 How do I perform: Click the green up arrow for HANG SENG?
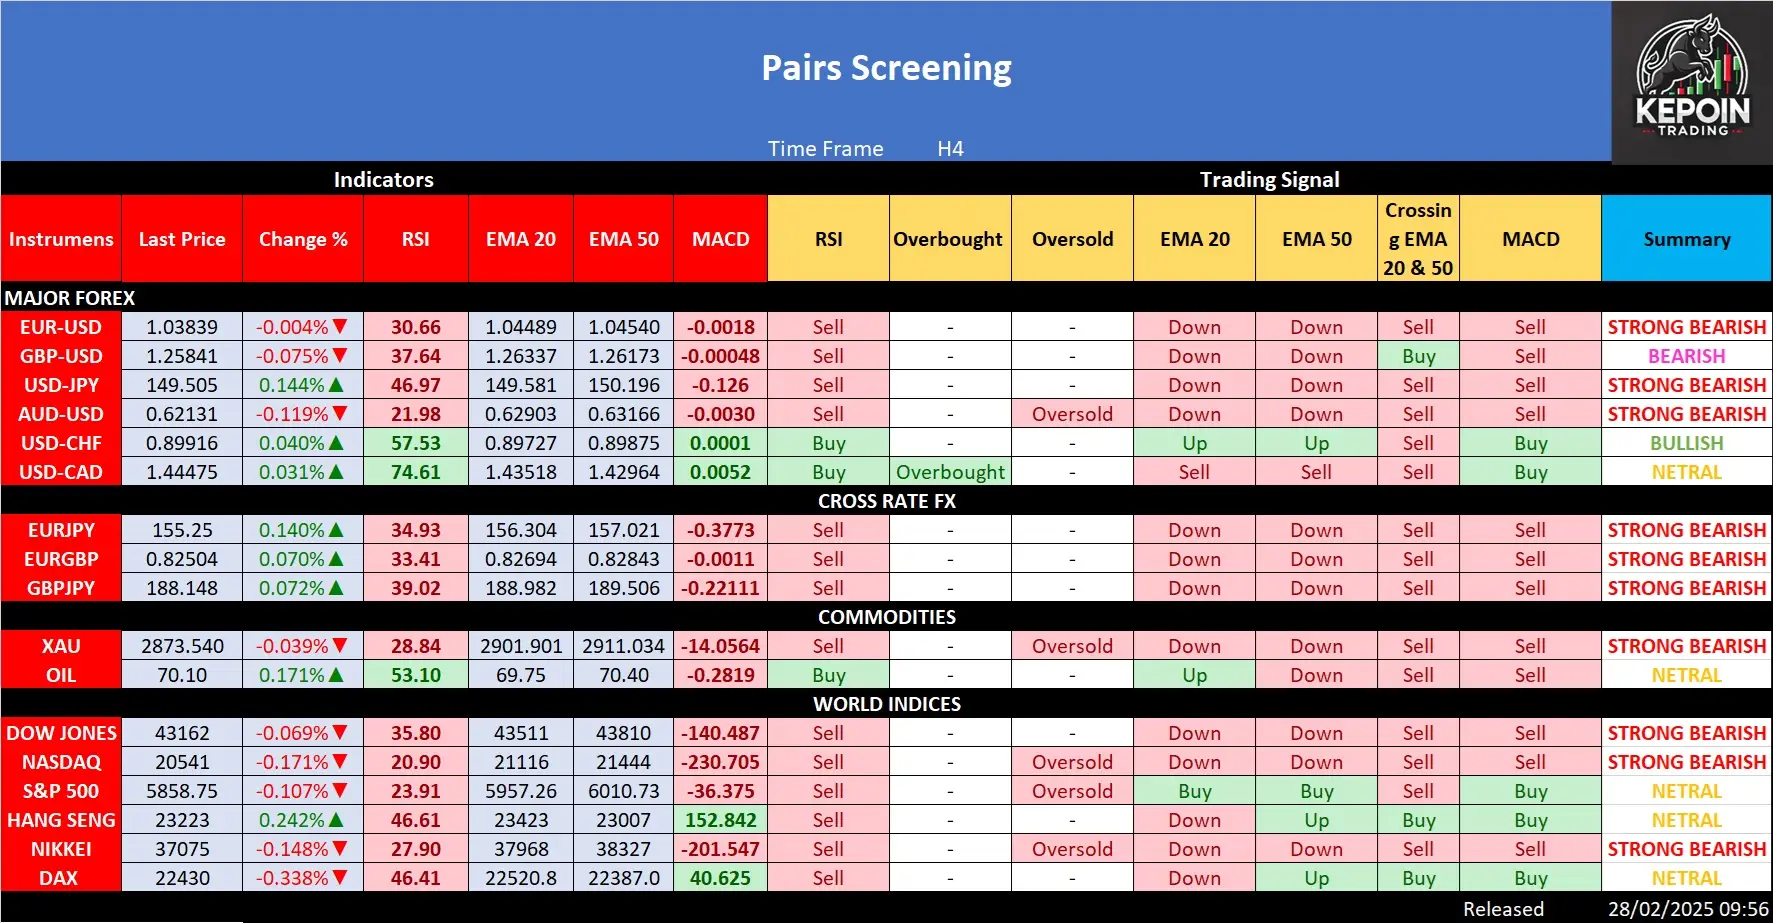337,820
